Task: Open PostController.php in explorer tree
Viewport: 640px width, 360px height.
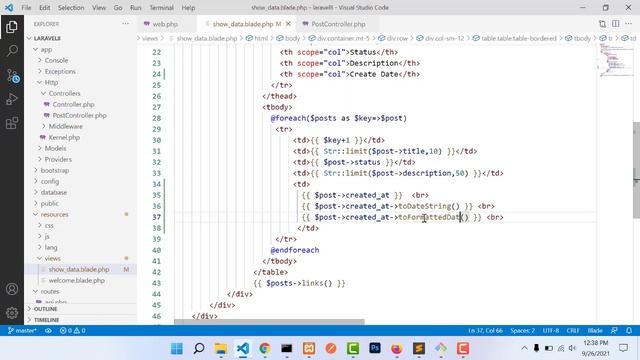Action: click(x=79, y=115)
